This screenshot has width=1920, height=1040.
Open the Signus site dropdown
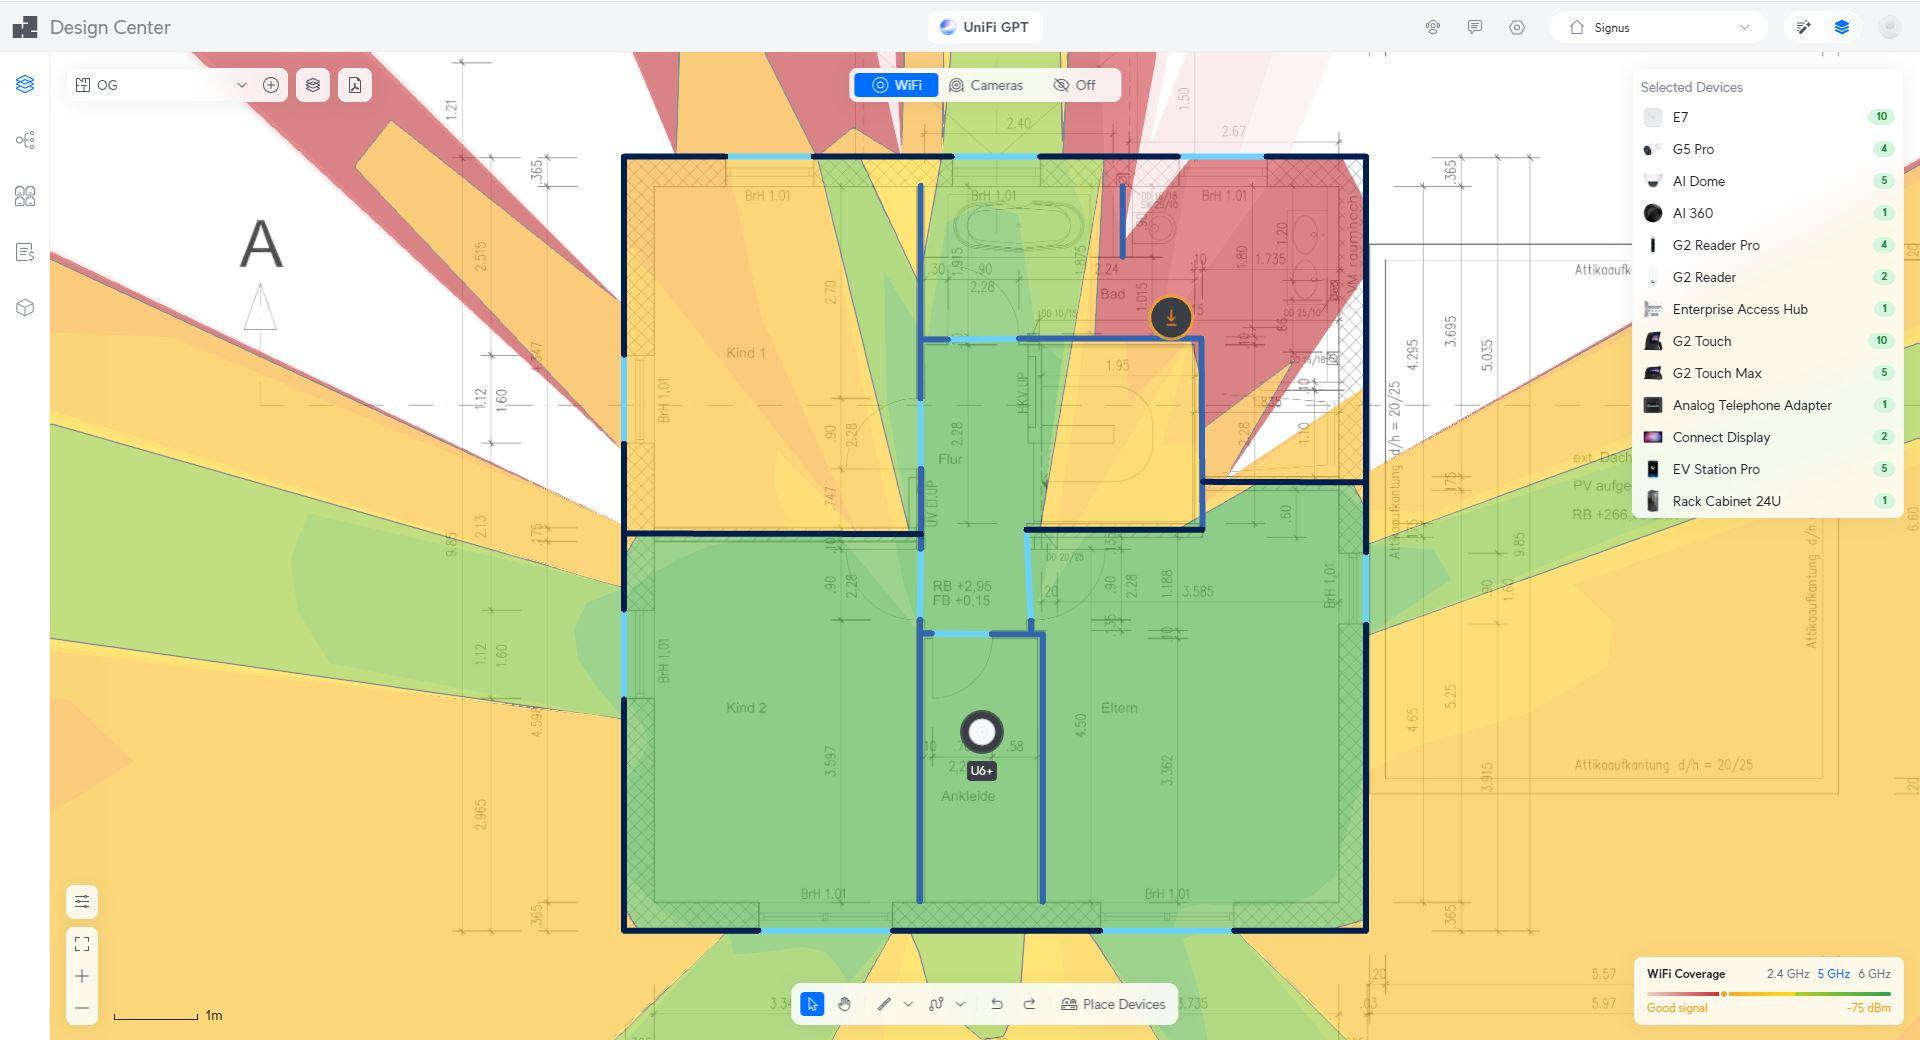tap(1659, 27)
